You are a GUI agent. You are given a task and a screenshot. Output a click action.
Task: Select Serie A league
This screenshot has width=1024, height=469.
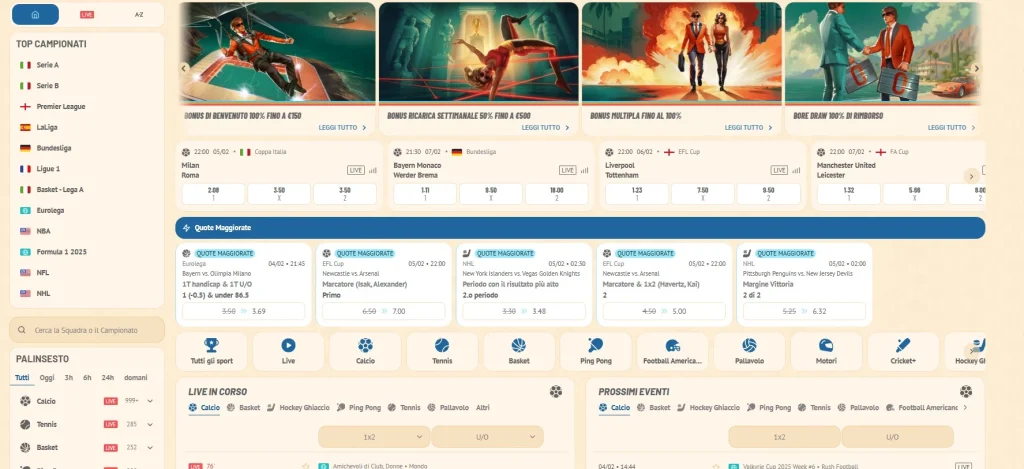[48, 65]
